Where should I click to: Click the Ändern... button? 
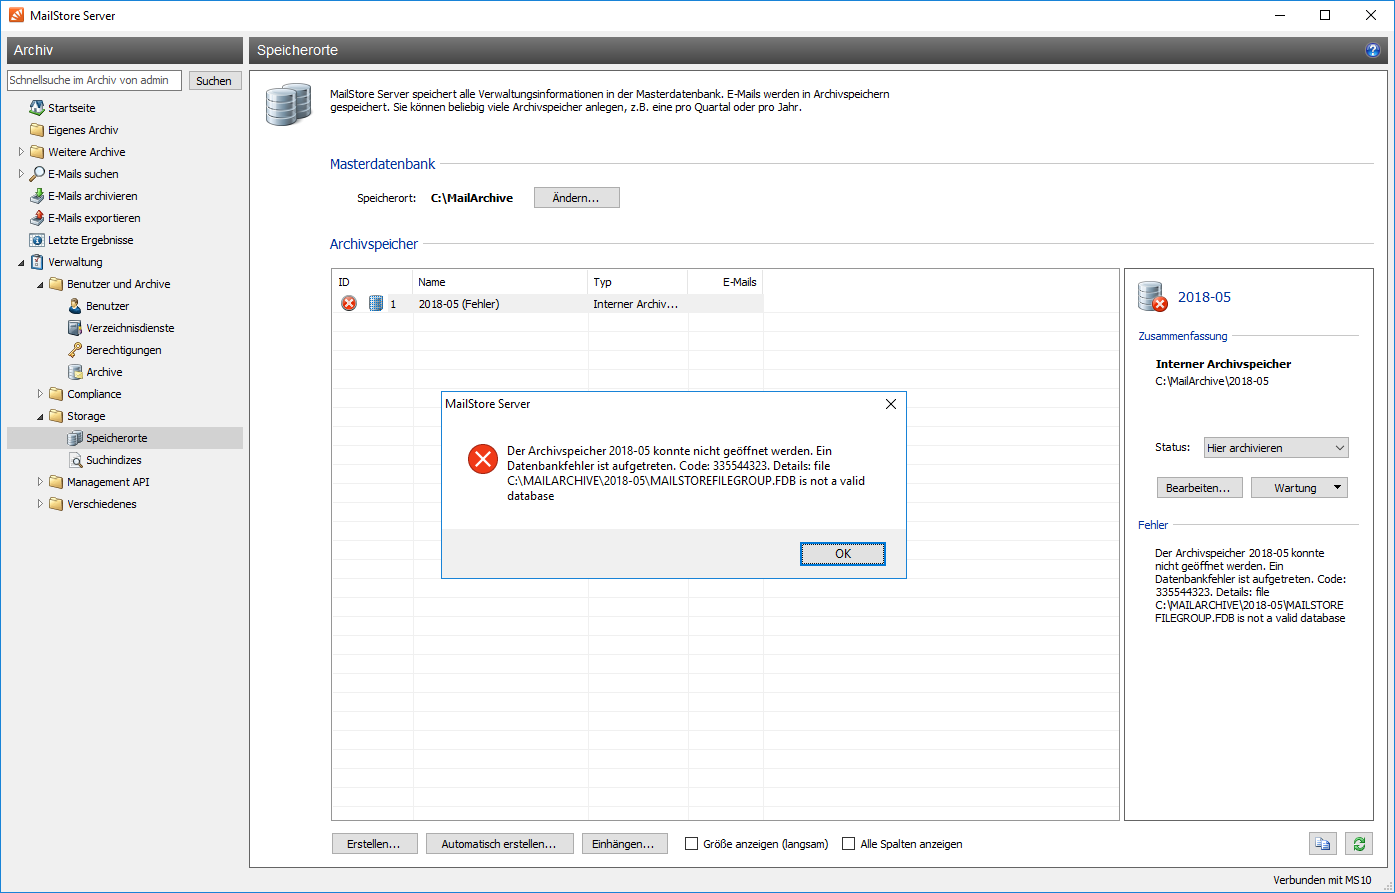click(x=577, y=198)
